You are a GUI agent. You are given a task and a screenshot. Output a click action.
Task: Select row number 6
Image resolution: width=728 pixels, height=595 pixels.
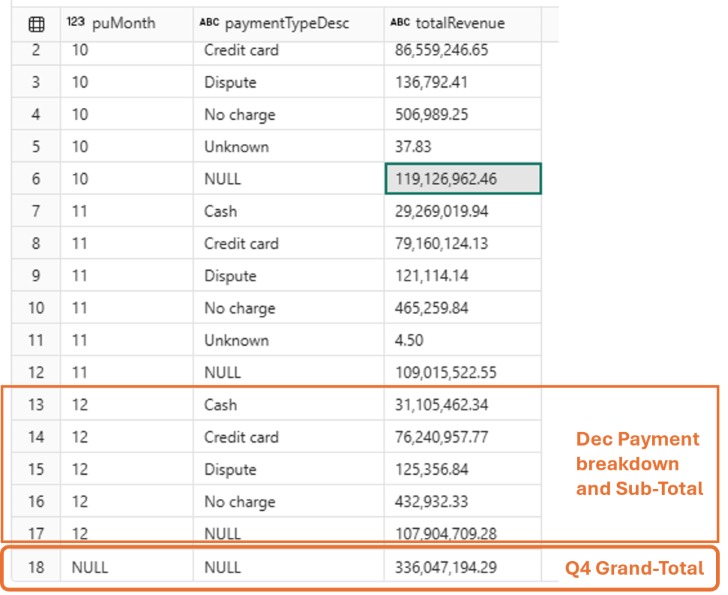click(36, 179)
